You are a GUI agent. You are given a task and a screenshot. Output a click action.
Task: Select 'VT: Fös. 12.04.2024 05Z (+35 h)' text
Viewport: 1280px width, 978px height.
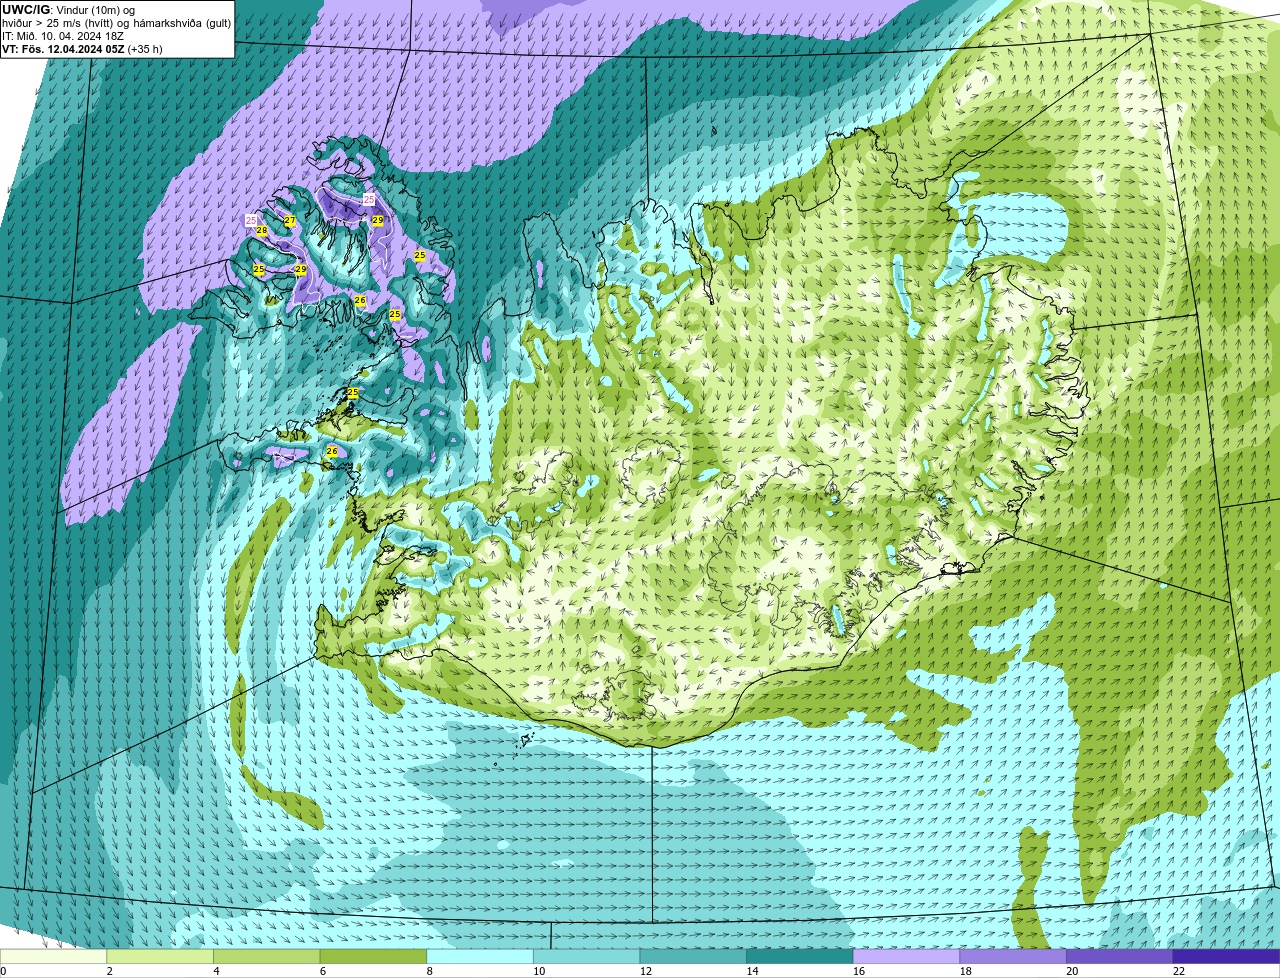82,49
